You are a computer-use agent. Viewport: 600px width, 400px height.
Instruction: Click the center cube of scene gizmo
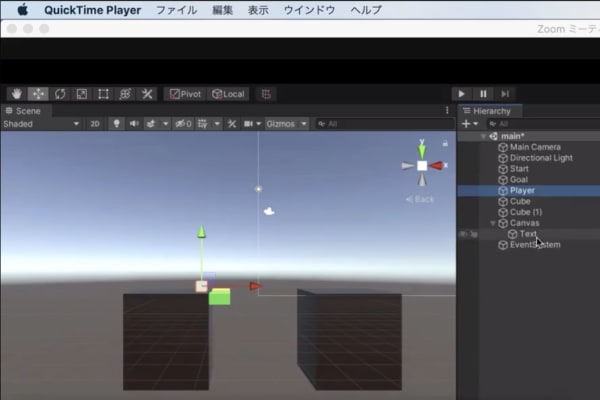point(422,166)
